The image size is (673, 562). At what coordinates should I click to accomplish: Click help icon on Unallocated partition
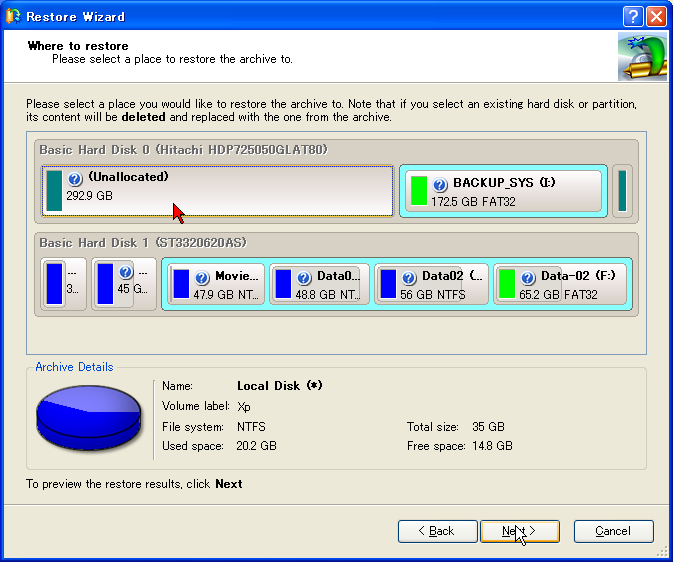pos(75,179)
